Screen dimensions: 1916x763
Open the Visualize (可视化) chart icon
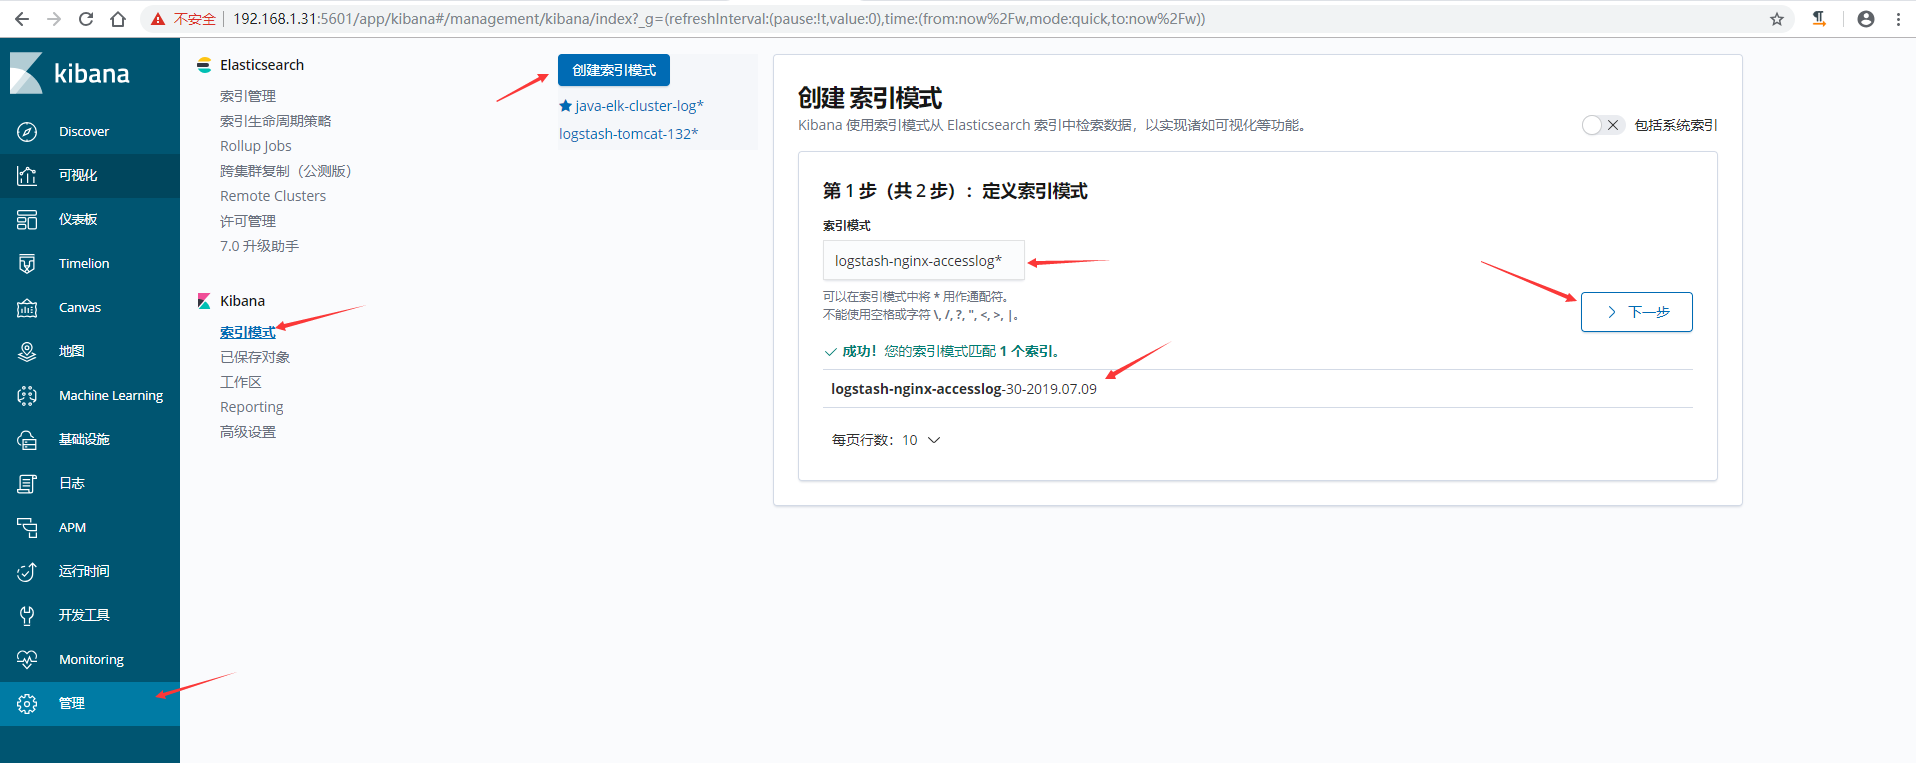pyautogui.click(x=27, y=176)
